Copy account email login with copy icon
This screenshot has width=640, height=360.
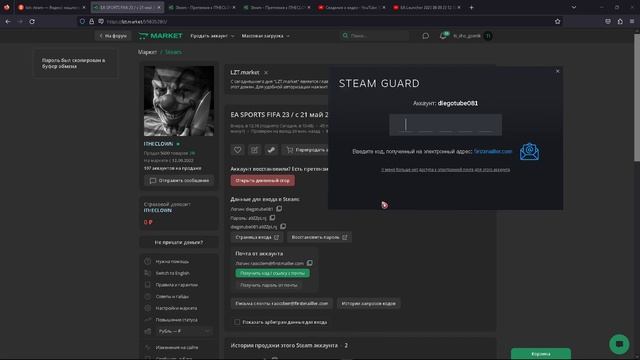click(x=310, y=263)
